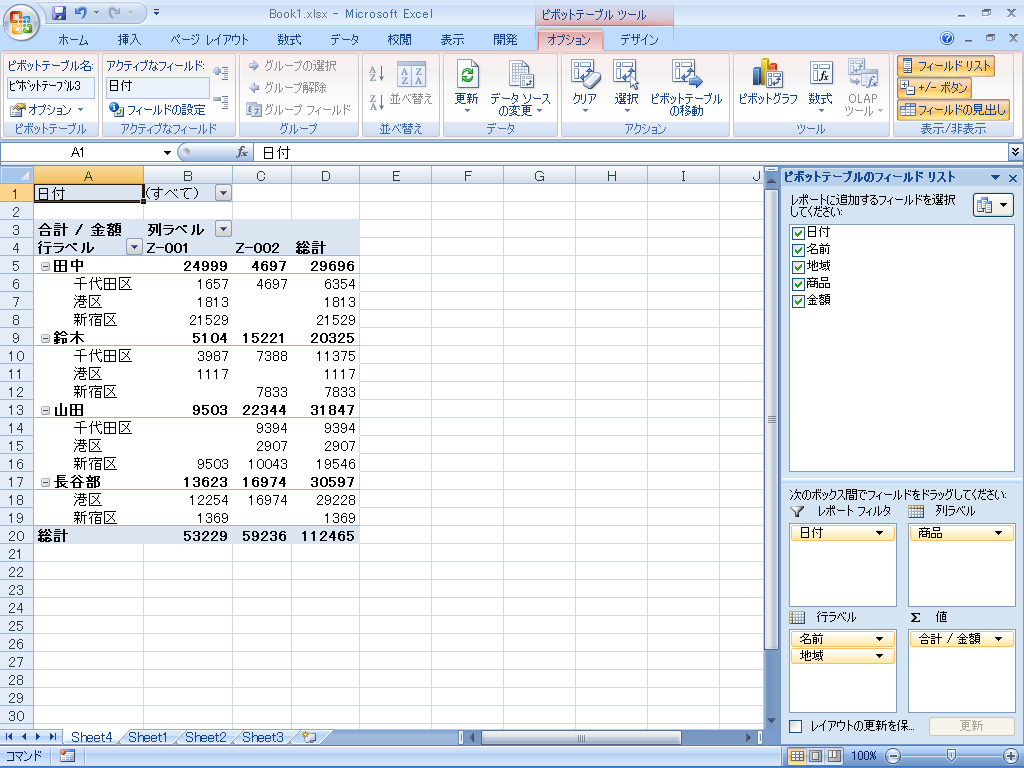The image size is (1024, 768).
Task: Click 日付 field in レポートフィルタ area
Action: tap(842, 533)
